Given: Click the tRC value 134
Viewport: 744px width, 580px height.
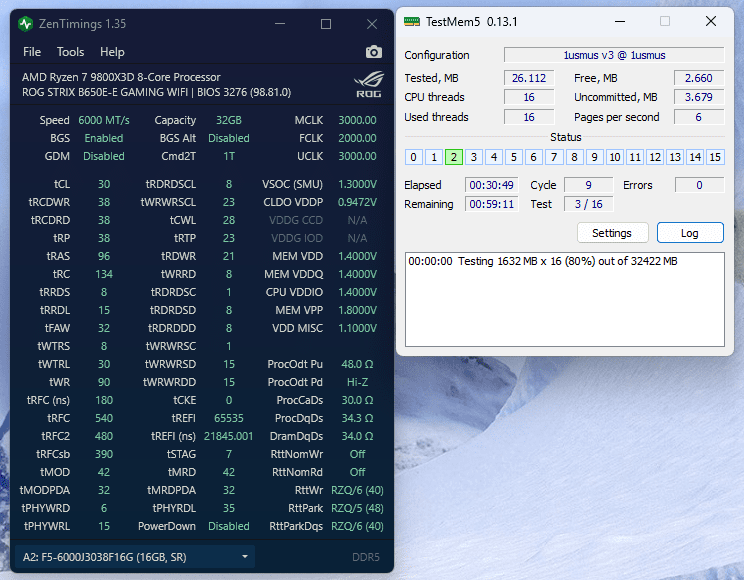Looking at the screenshot, I should coord(104,274).
